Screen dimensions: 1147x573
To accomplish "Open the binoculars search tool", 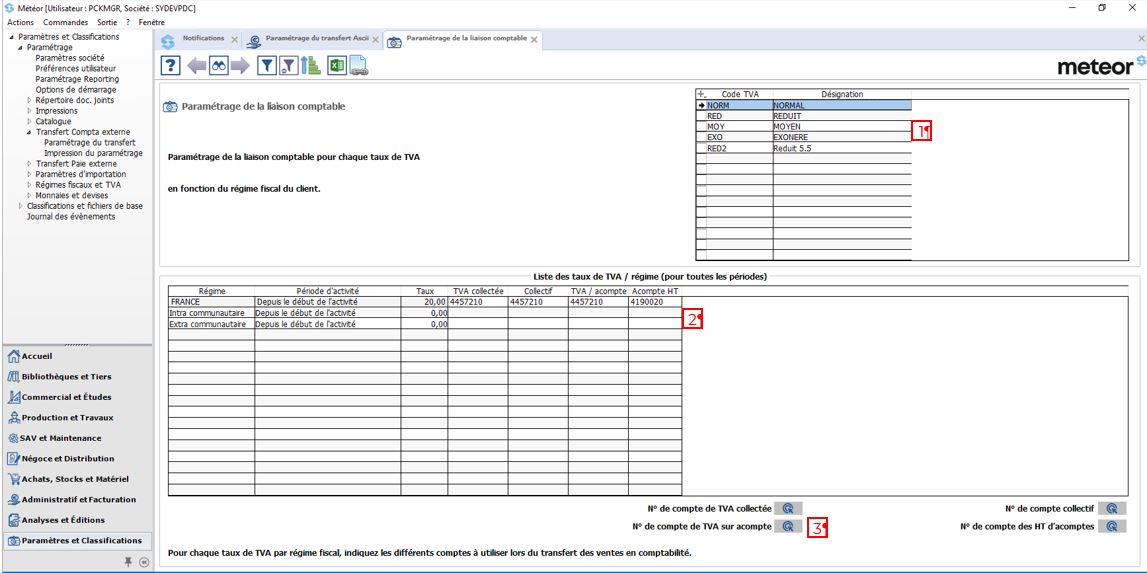I will 219,66.
